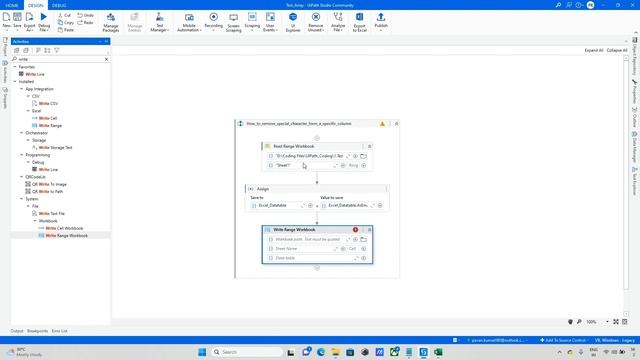Select Write CSV activity
Image resolution: width=640 pixels, height=360 pixels.
coord(48,104)
